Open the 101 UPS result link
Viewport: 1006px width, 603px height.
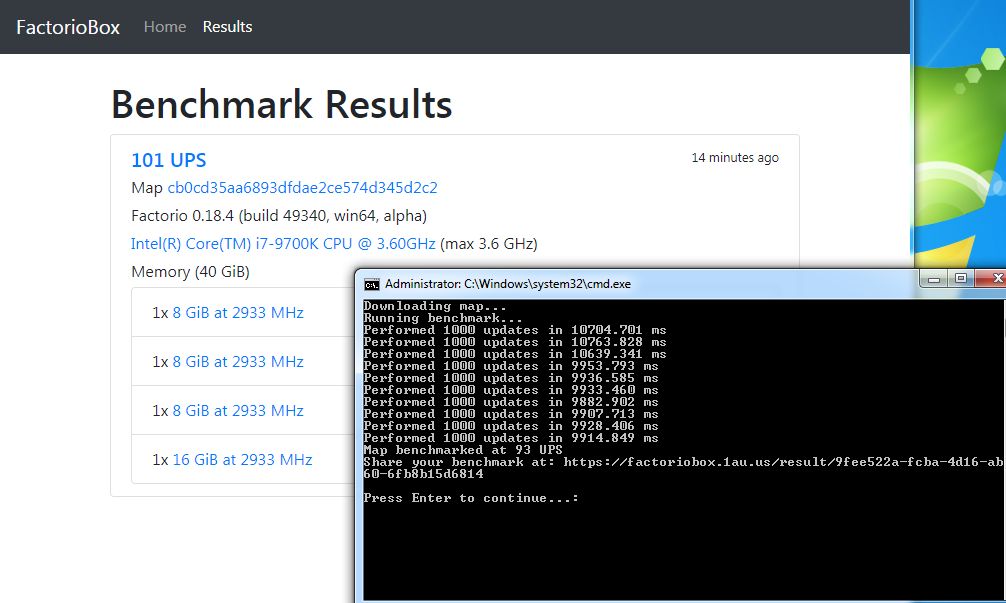(169, 160)
